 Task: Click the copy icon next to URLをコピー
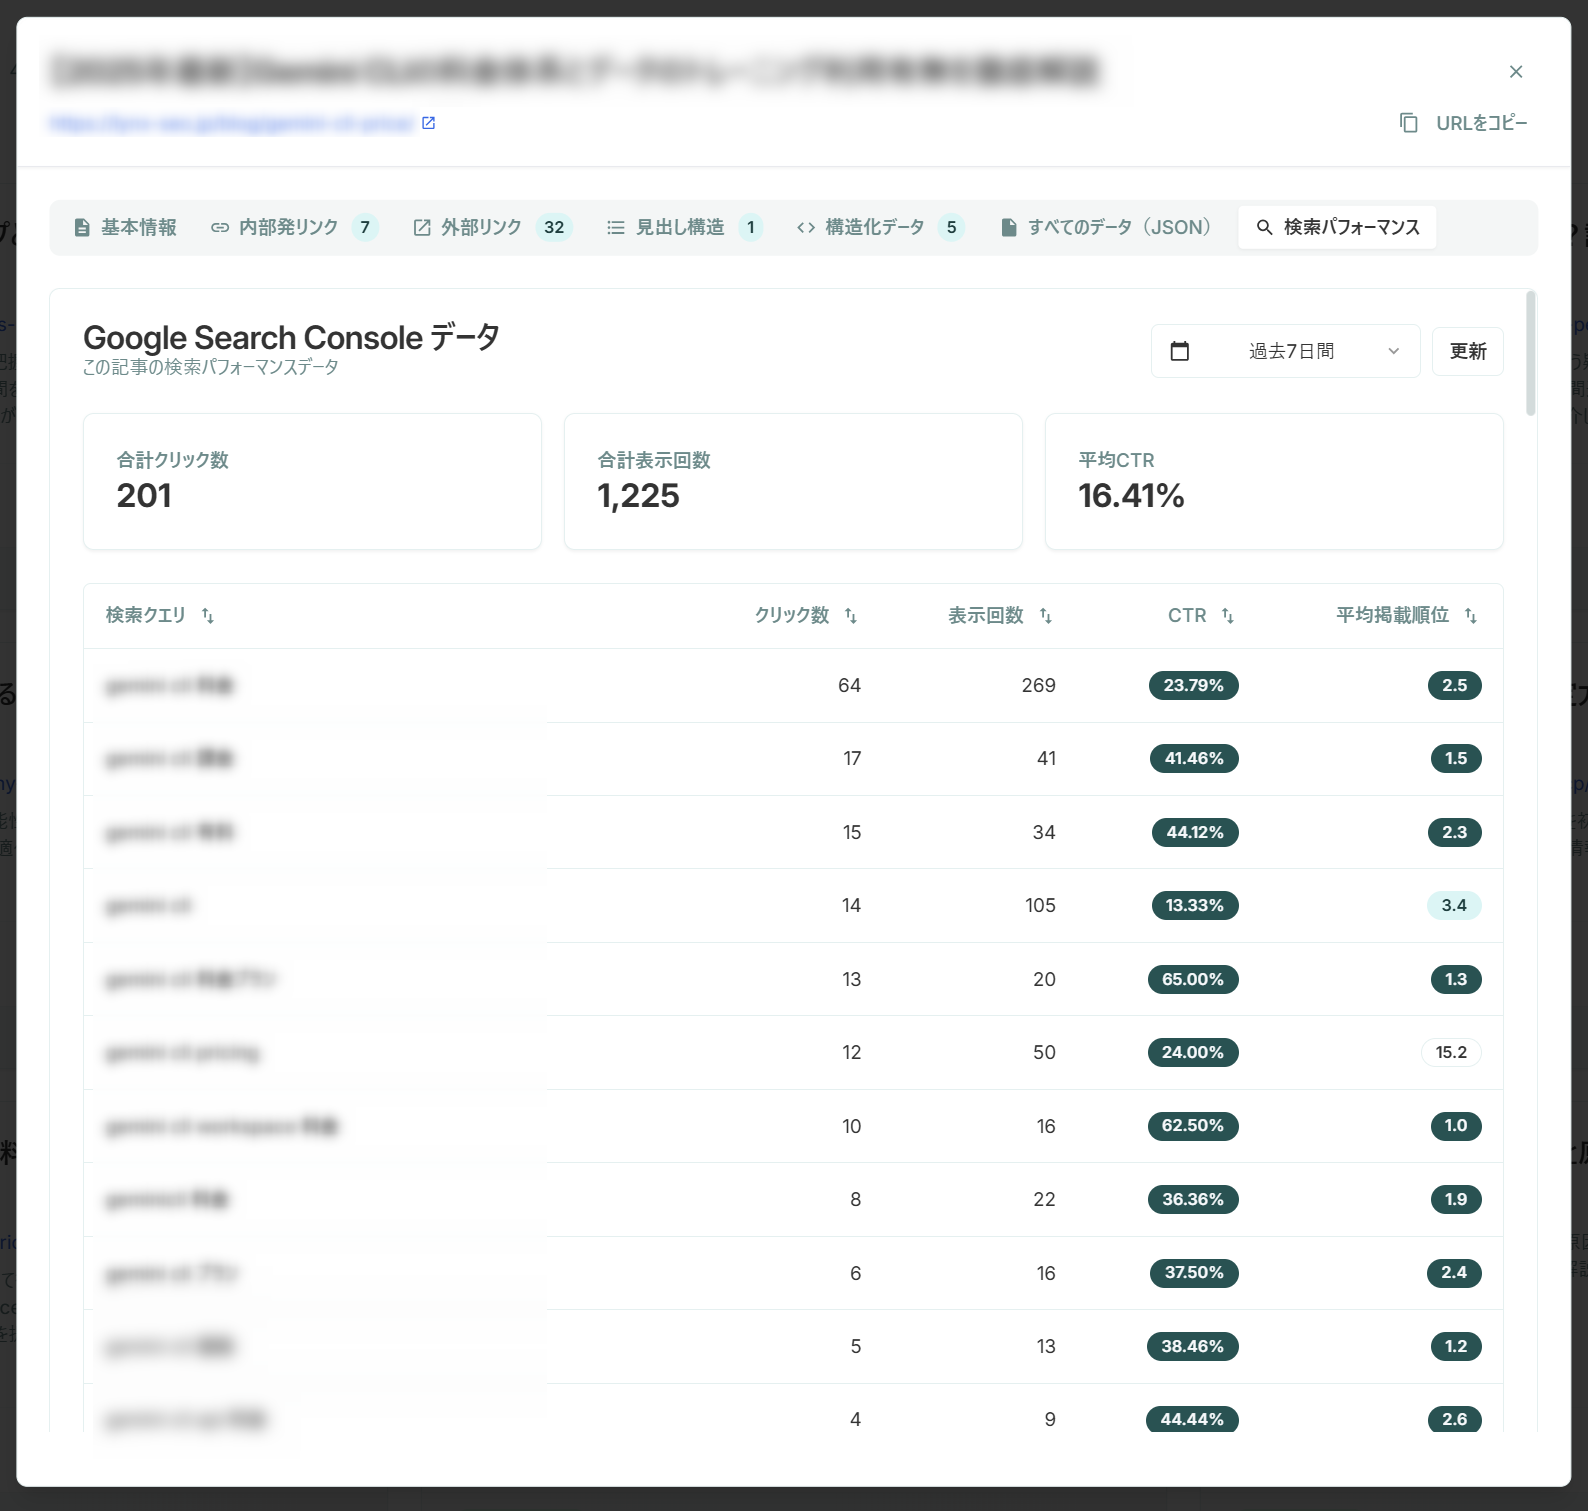(1408, 123)
